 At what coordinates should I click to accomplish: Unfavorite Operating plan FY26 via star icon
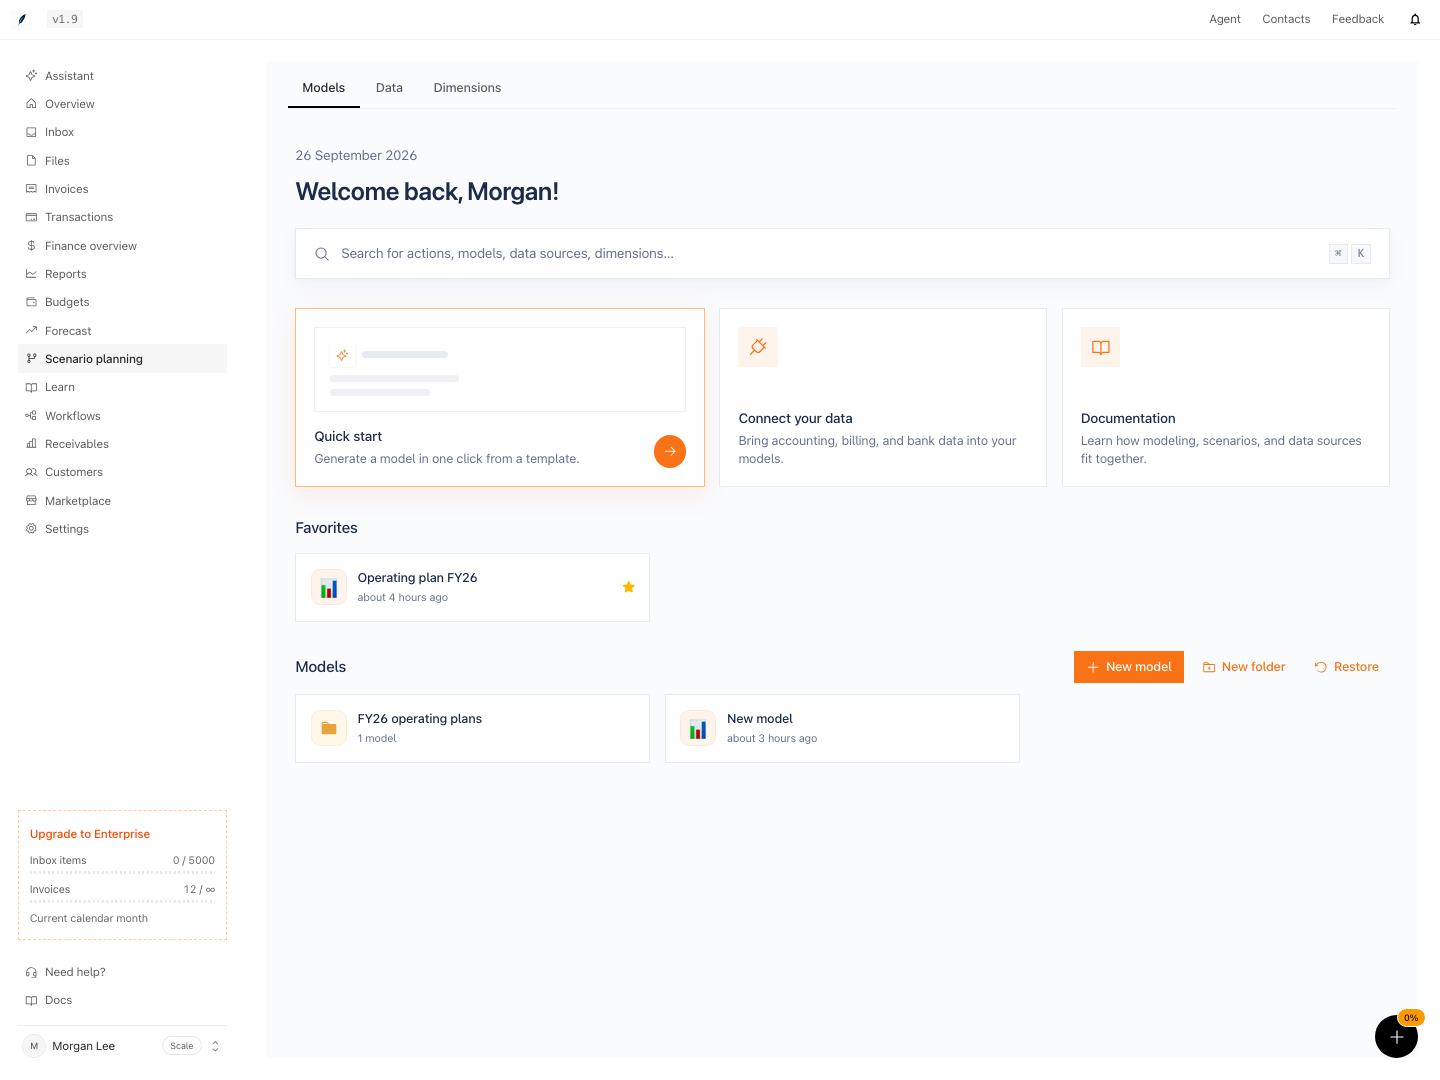pos(629,587)
